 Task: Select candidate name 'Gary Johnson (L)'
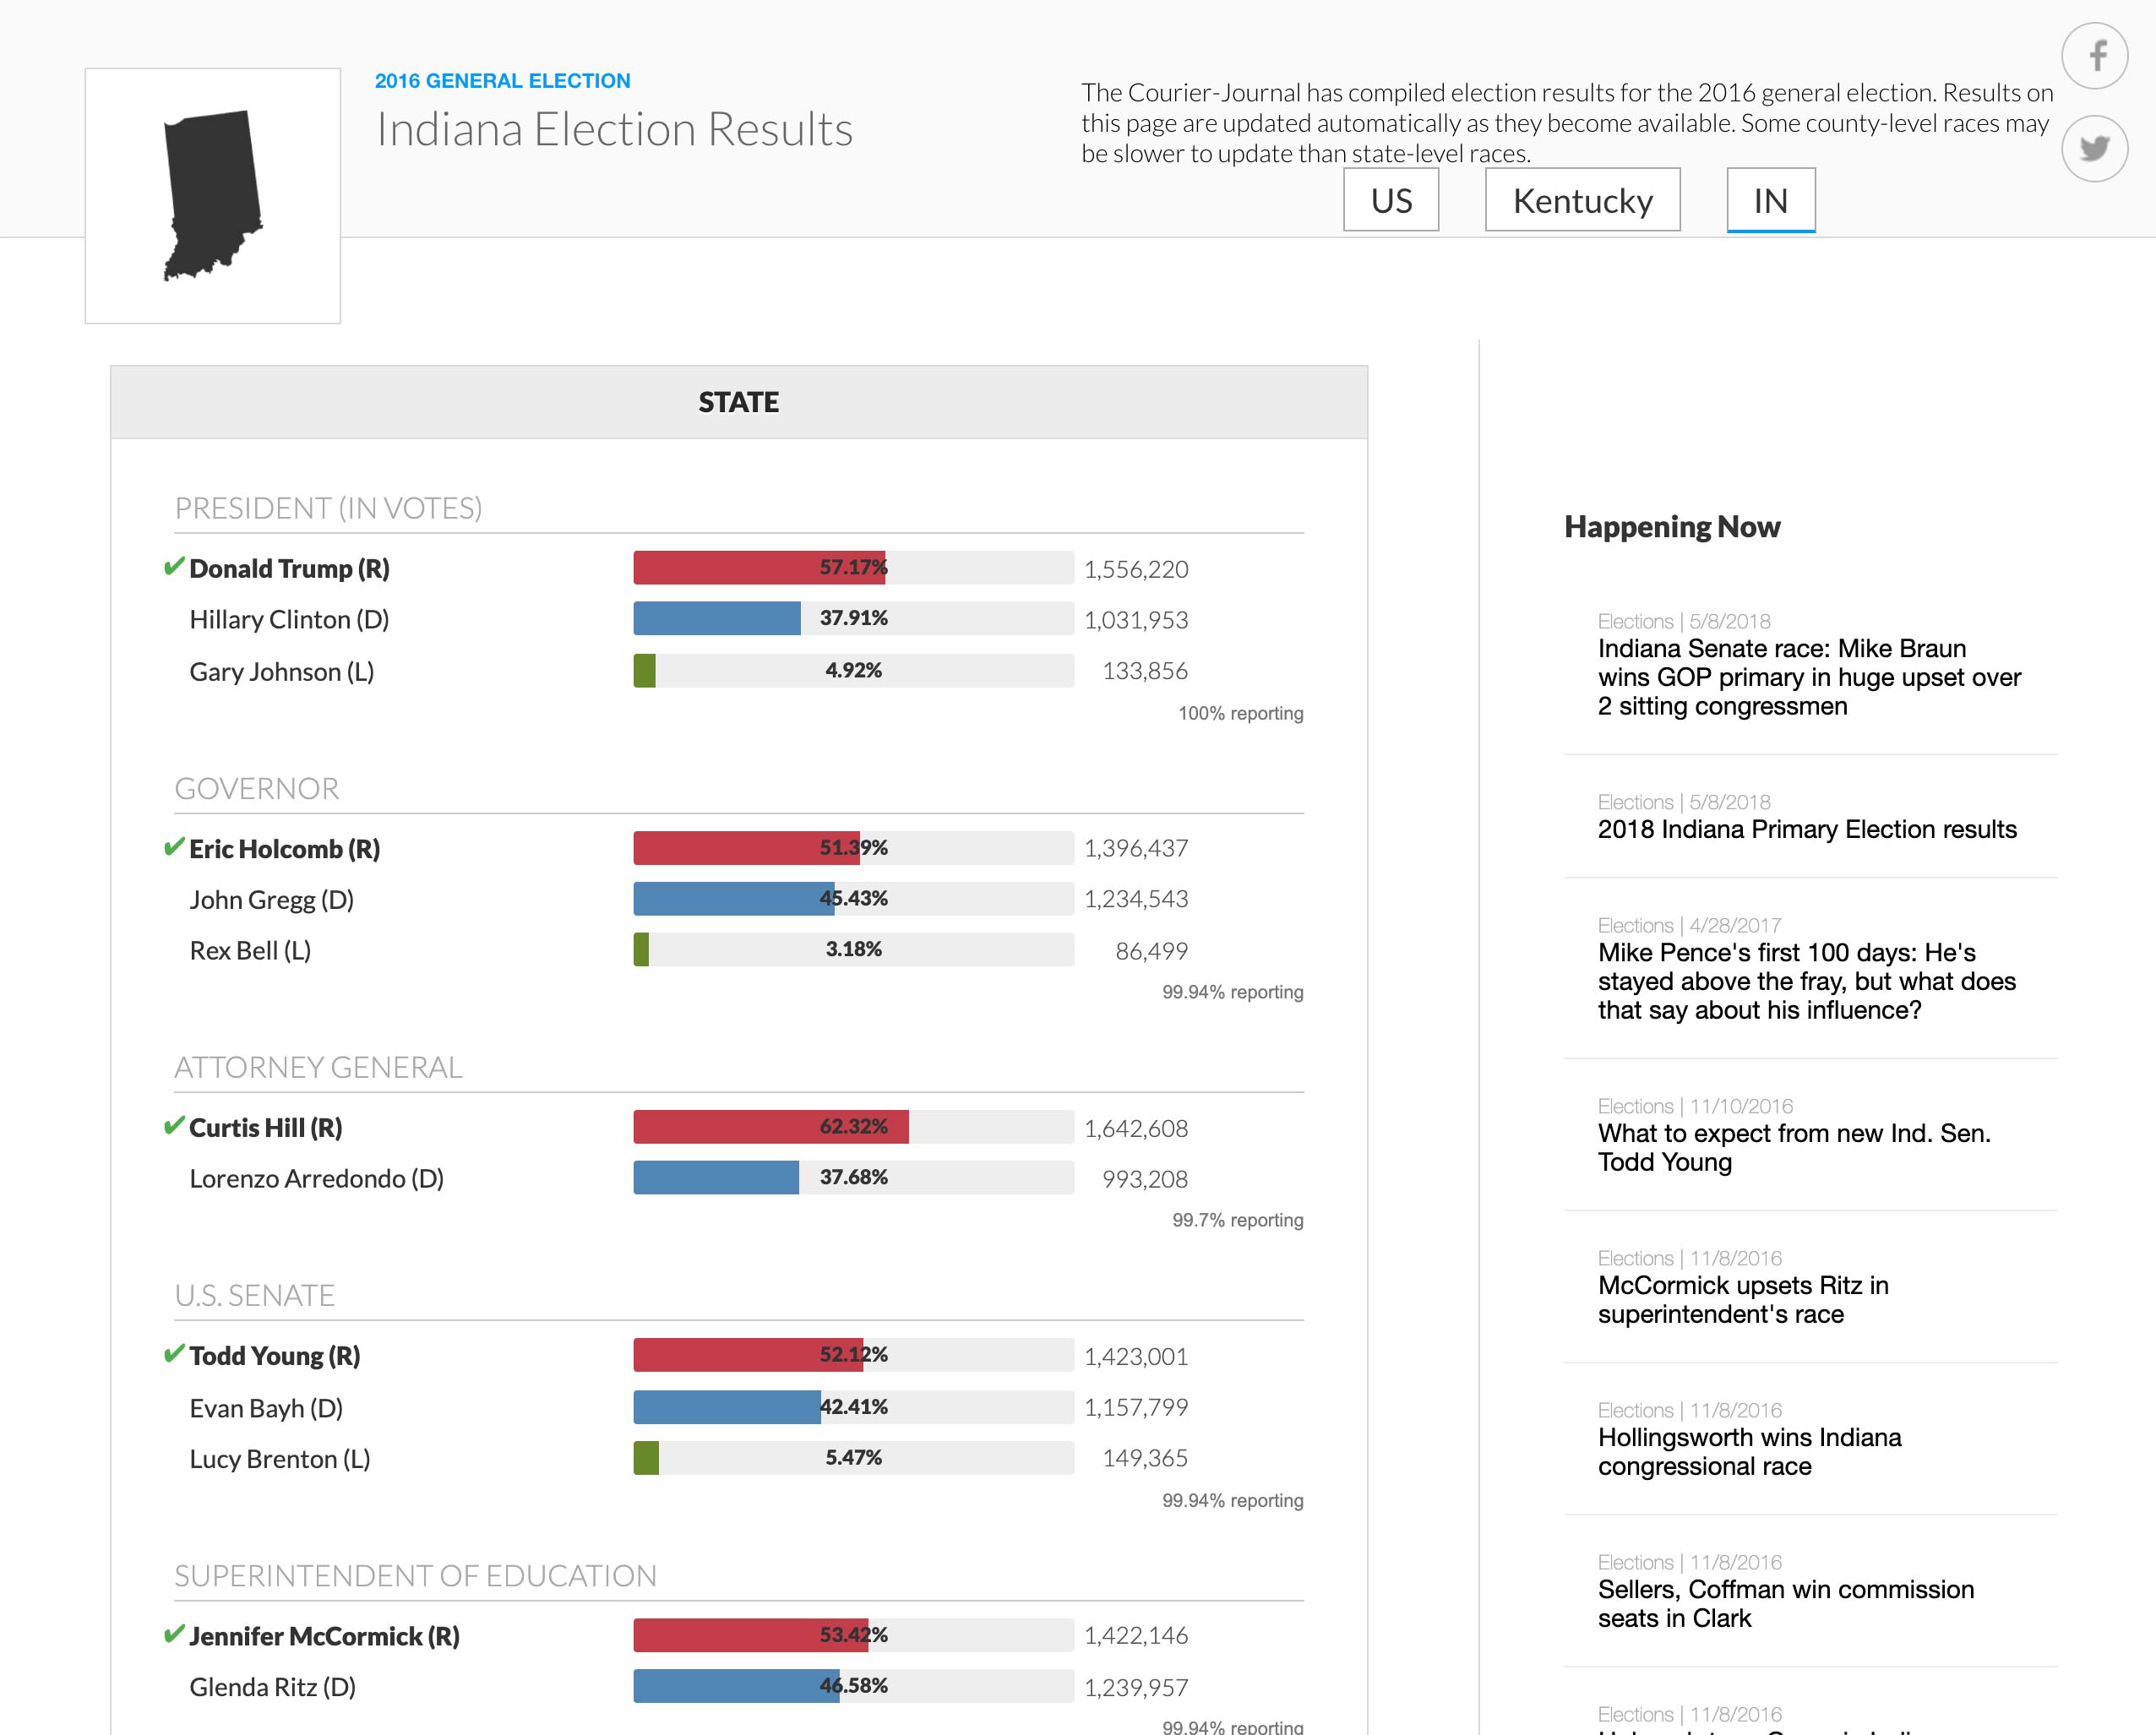coord(282,672)
